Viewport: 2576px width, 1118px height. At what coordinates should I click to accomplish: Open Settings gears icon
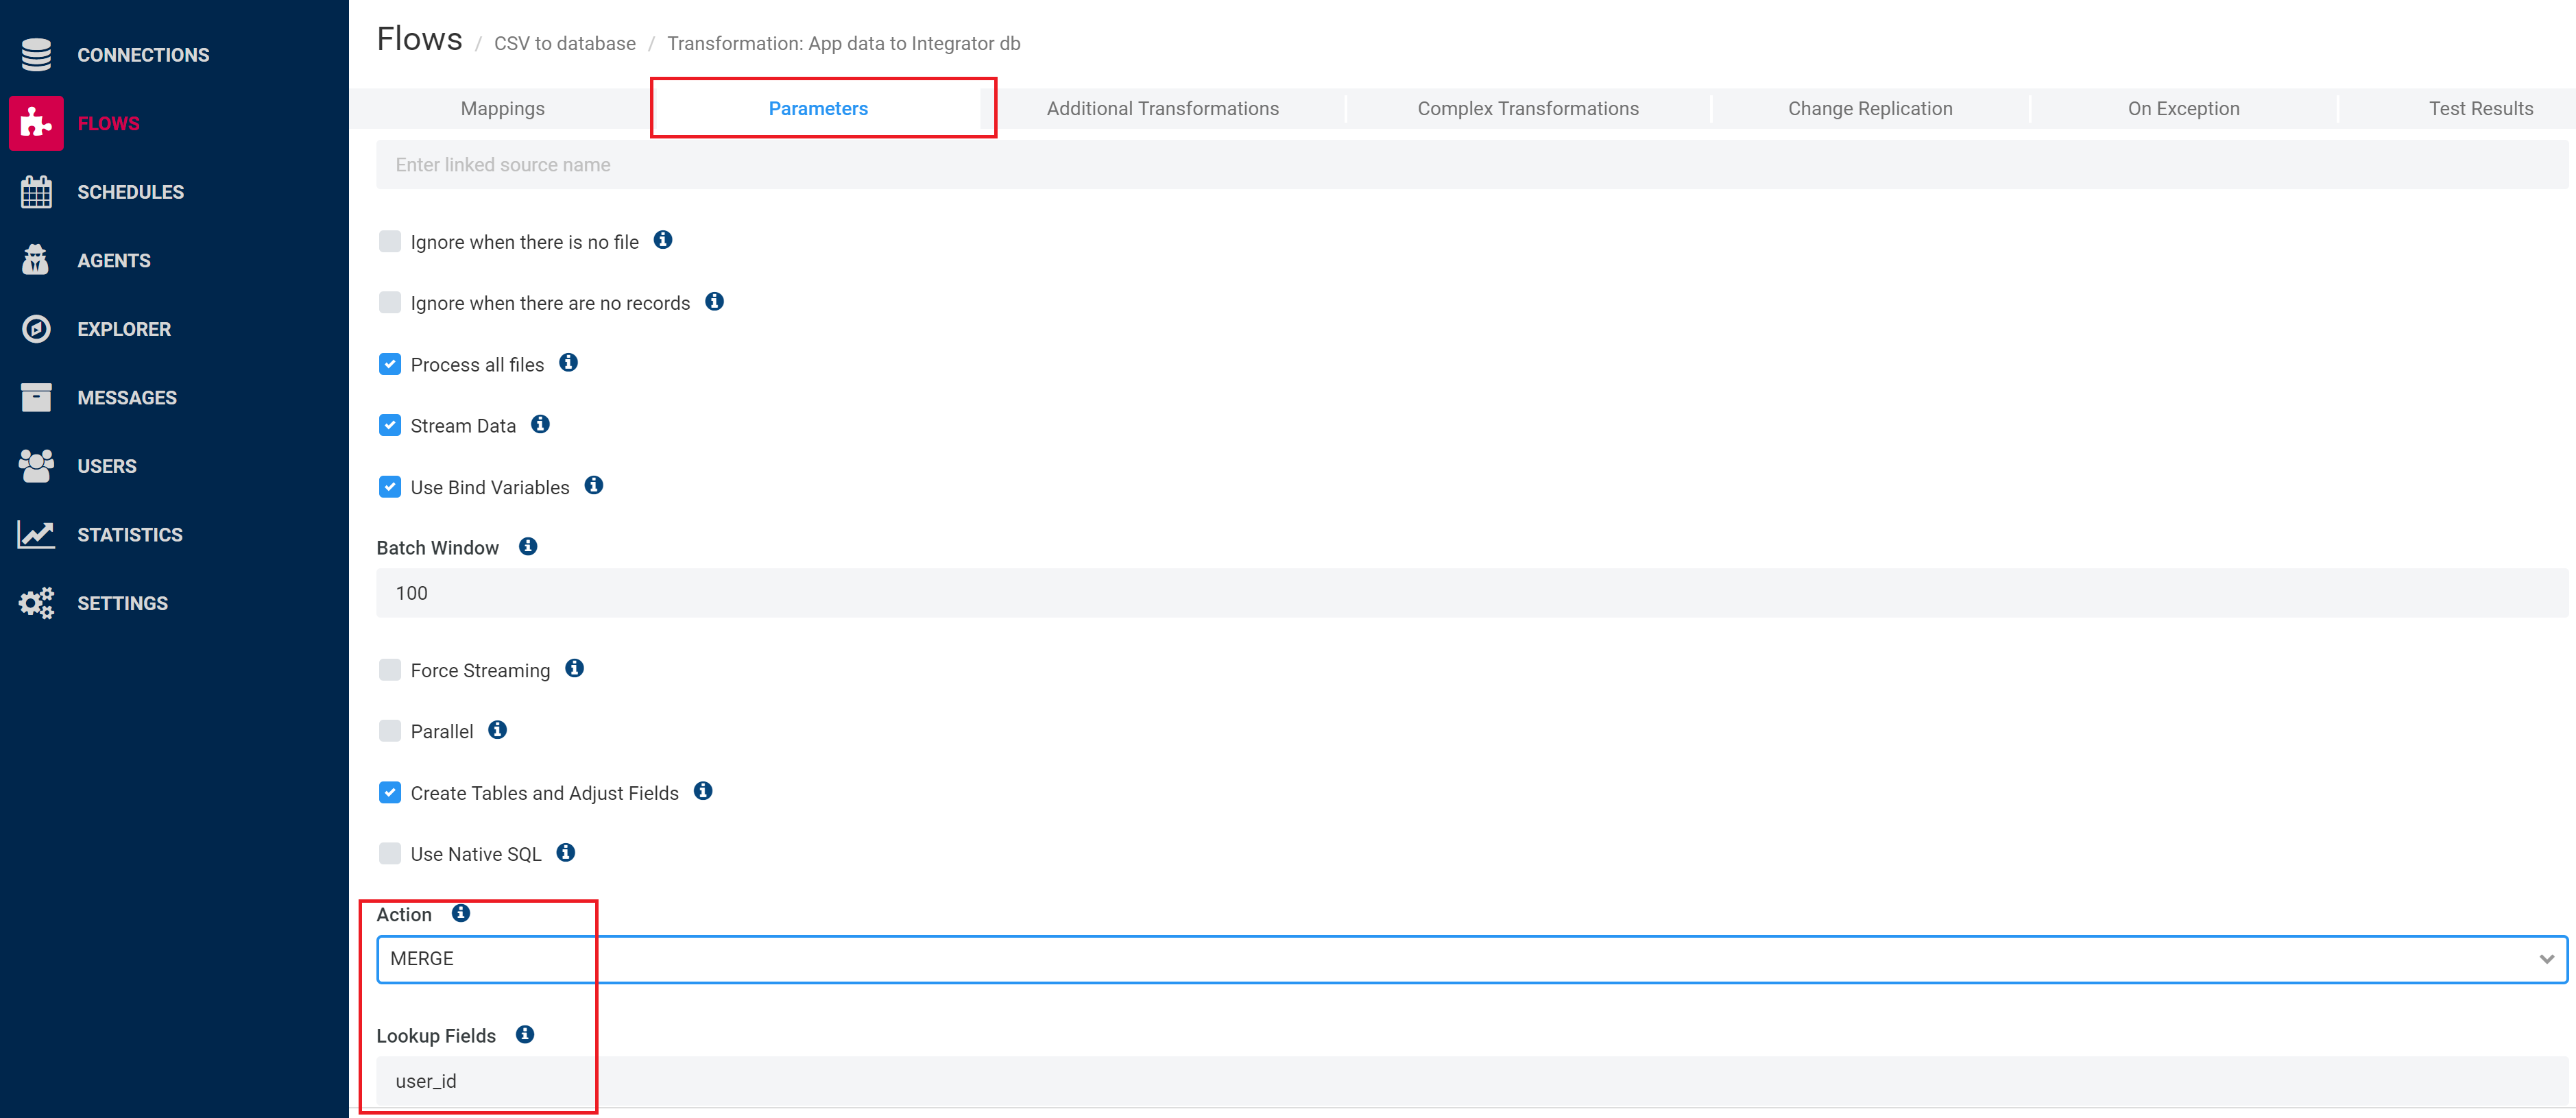[x=36, y=603]
